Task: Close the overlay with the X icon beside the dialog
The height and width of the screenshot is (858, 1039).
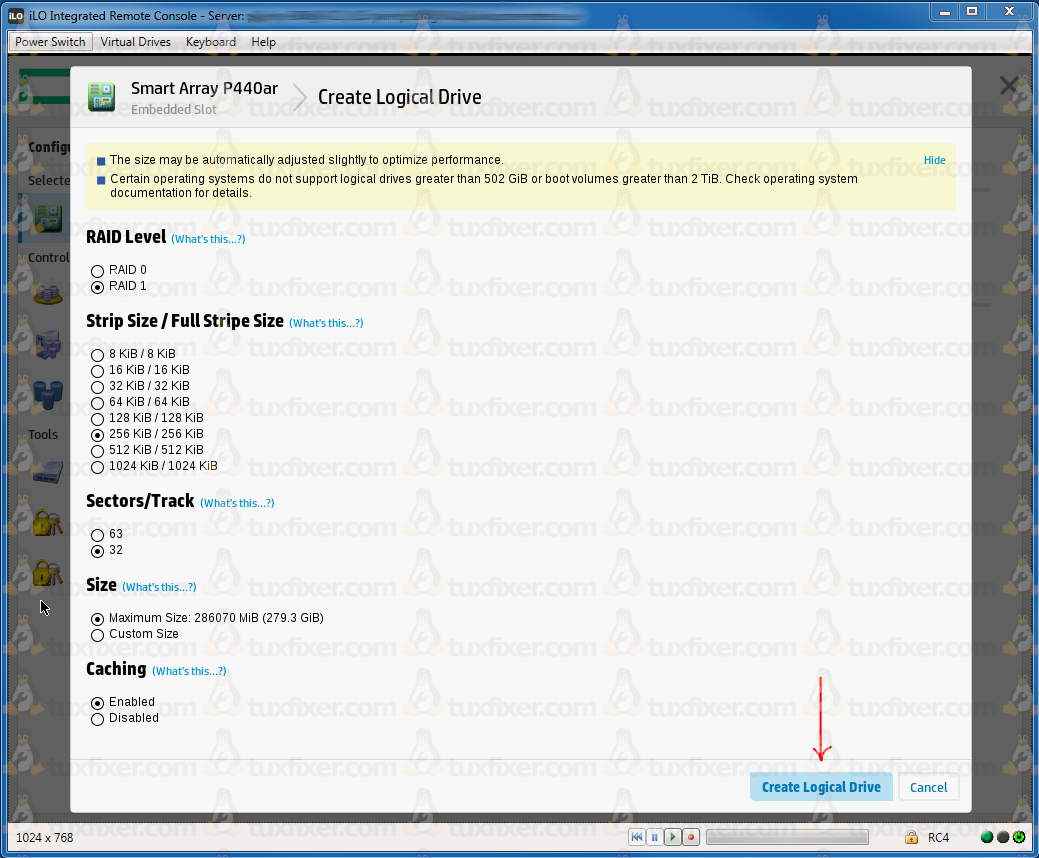Action: coord(1009,85)
